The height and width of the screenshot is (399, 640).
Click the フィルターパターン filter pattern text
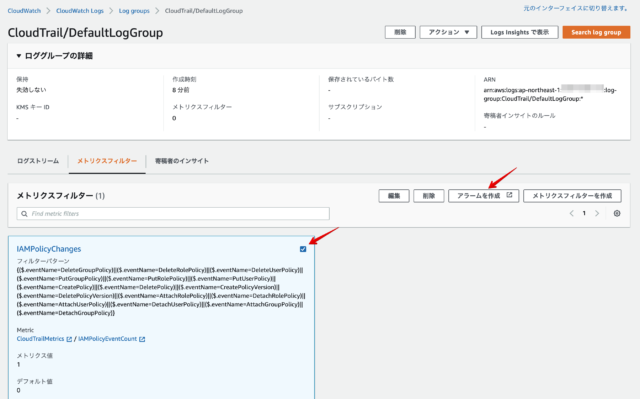coord(160,291)
